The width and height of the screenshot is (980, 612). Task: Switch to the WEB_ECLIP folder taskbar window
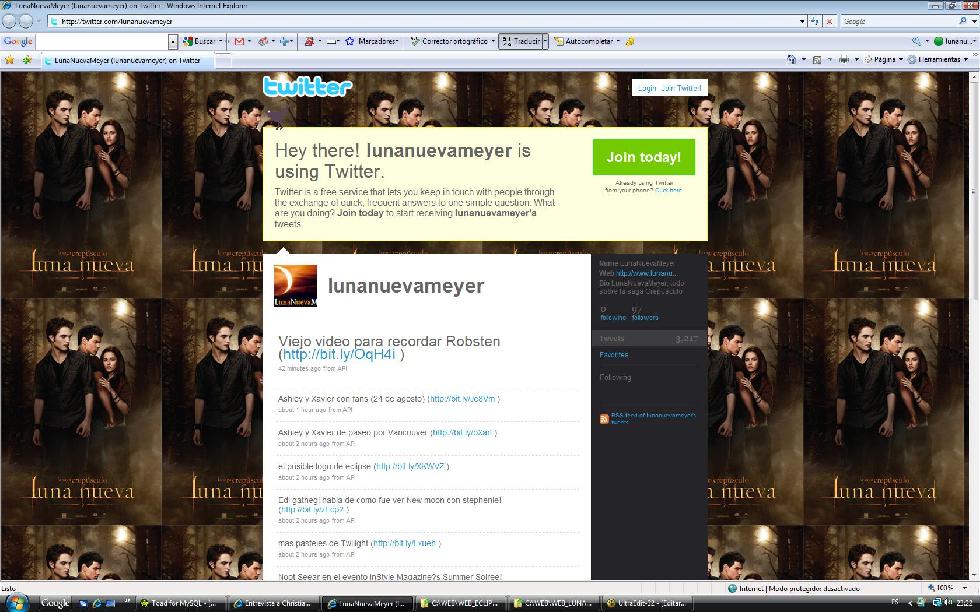tap(459, 603)
